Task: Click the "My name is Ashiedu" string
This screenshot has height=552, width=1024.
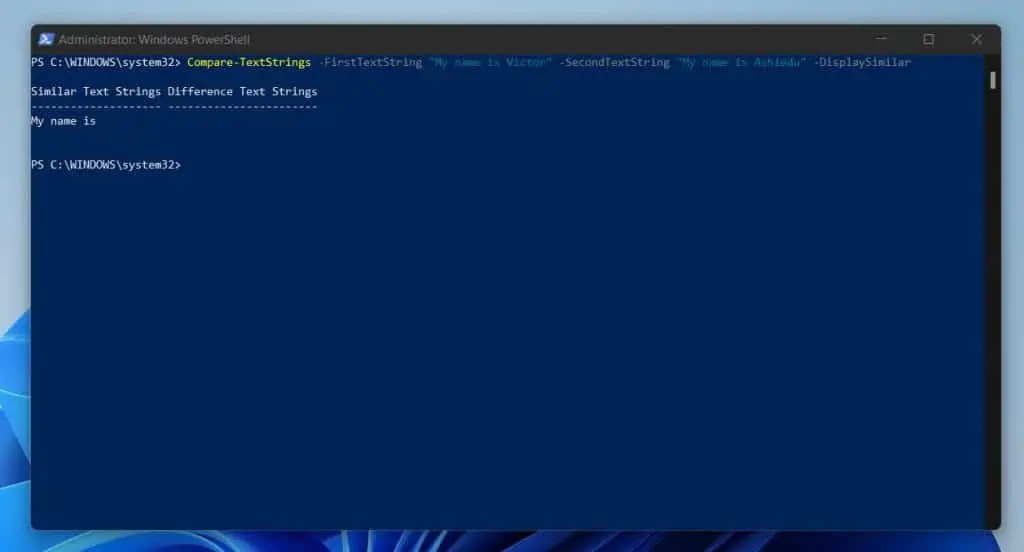Action: tap(742, 62)
